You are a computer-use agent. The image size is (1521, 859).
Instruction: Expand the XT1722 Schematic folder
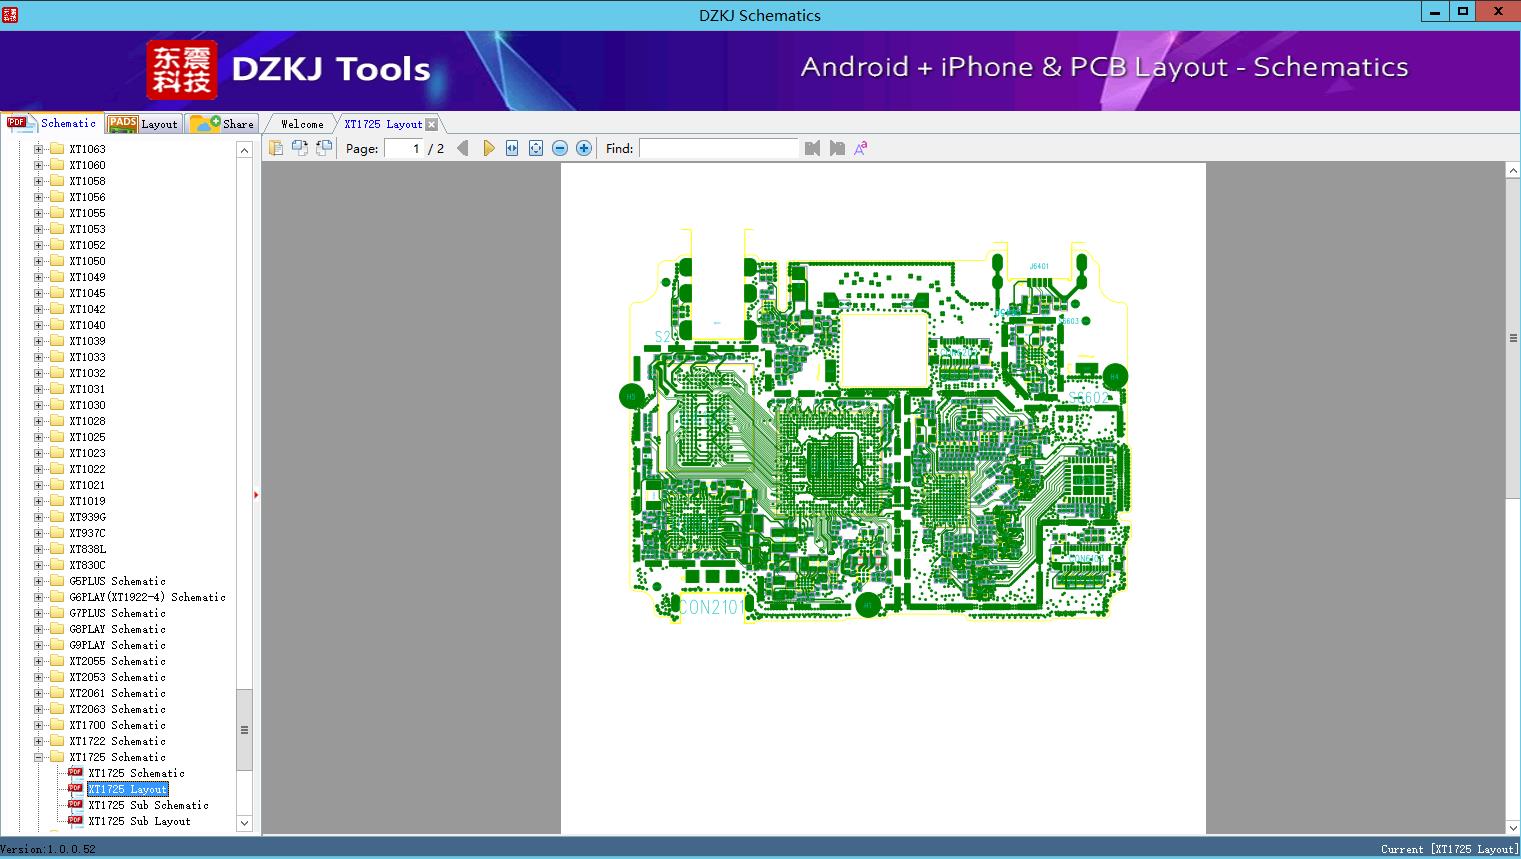(39, 741)
